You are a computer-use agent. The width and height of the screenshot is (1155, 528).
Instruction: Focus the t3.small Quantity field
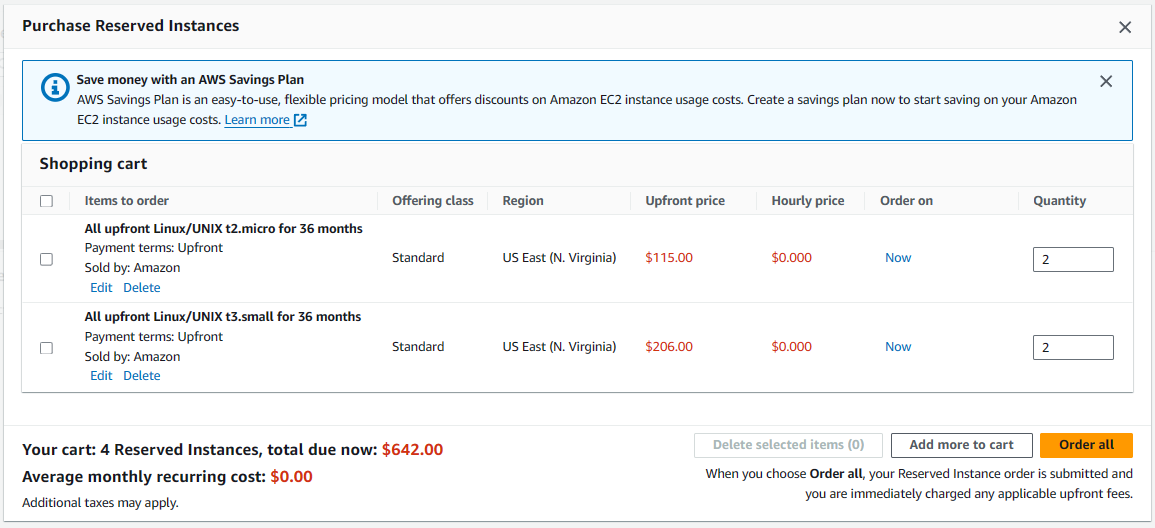pyautogui.click(x=1073, y=348)
